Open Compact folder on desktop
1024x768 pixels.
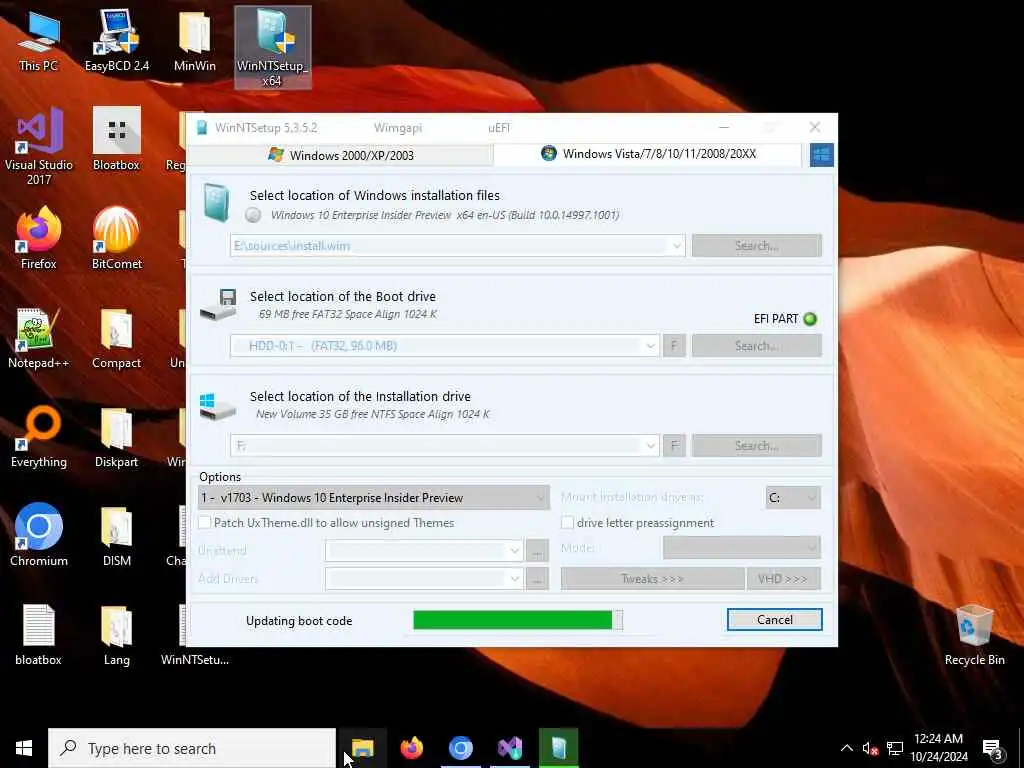116,338
